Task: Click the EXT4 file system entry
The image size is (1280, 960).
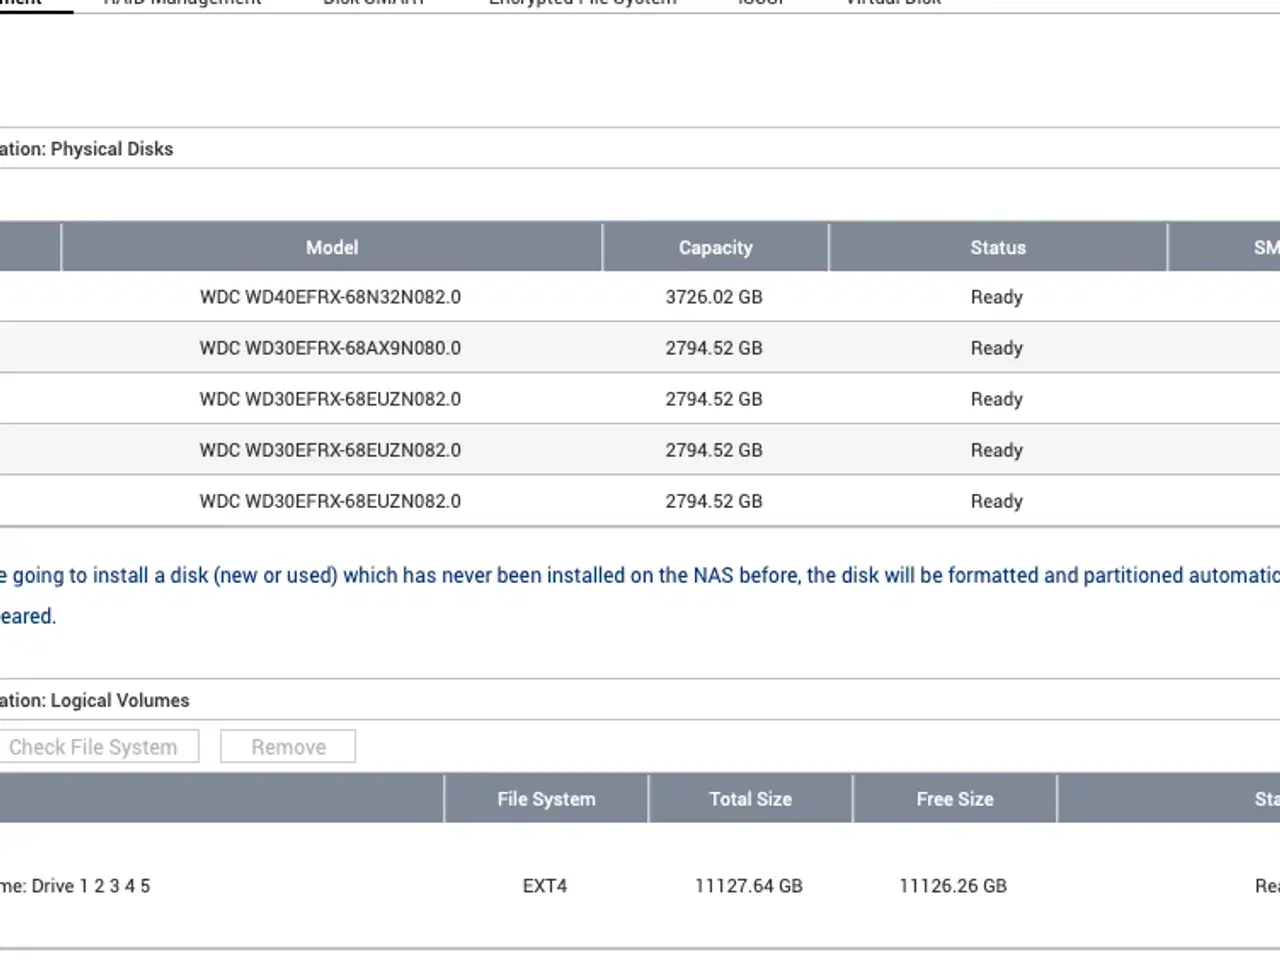Action: click(545, 885)
